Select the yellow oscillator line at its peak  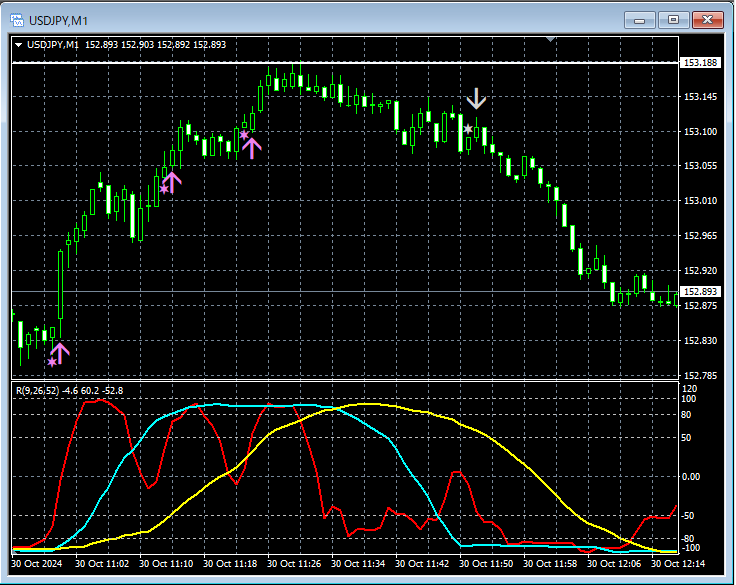(x=370, y=404)
